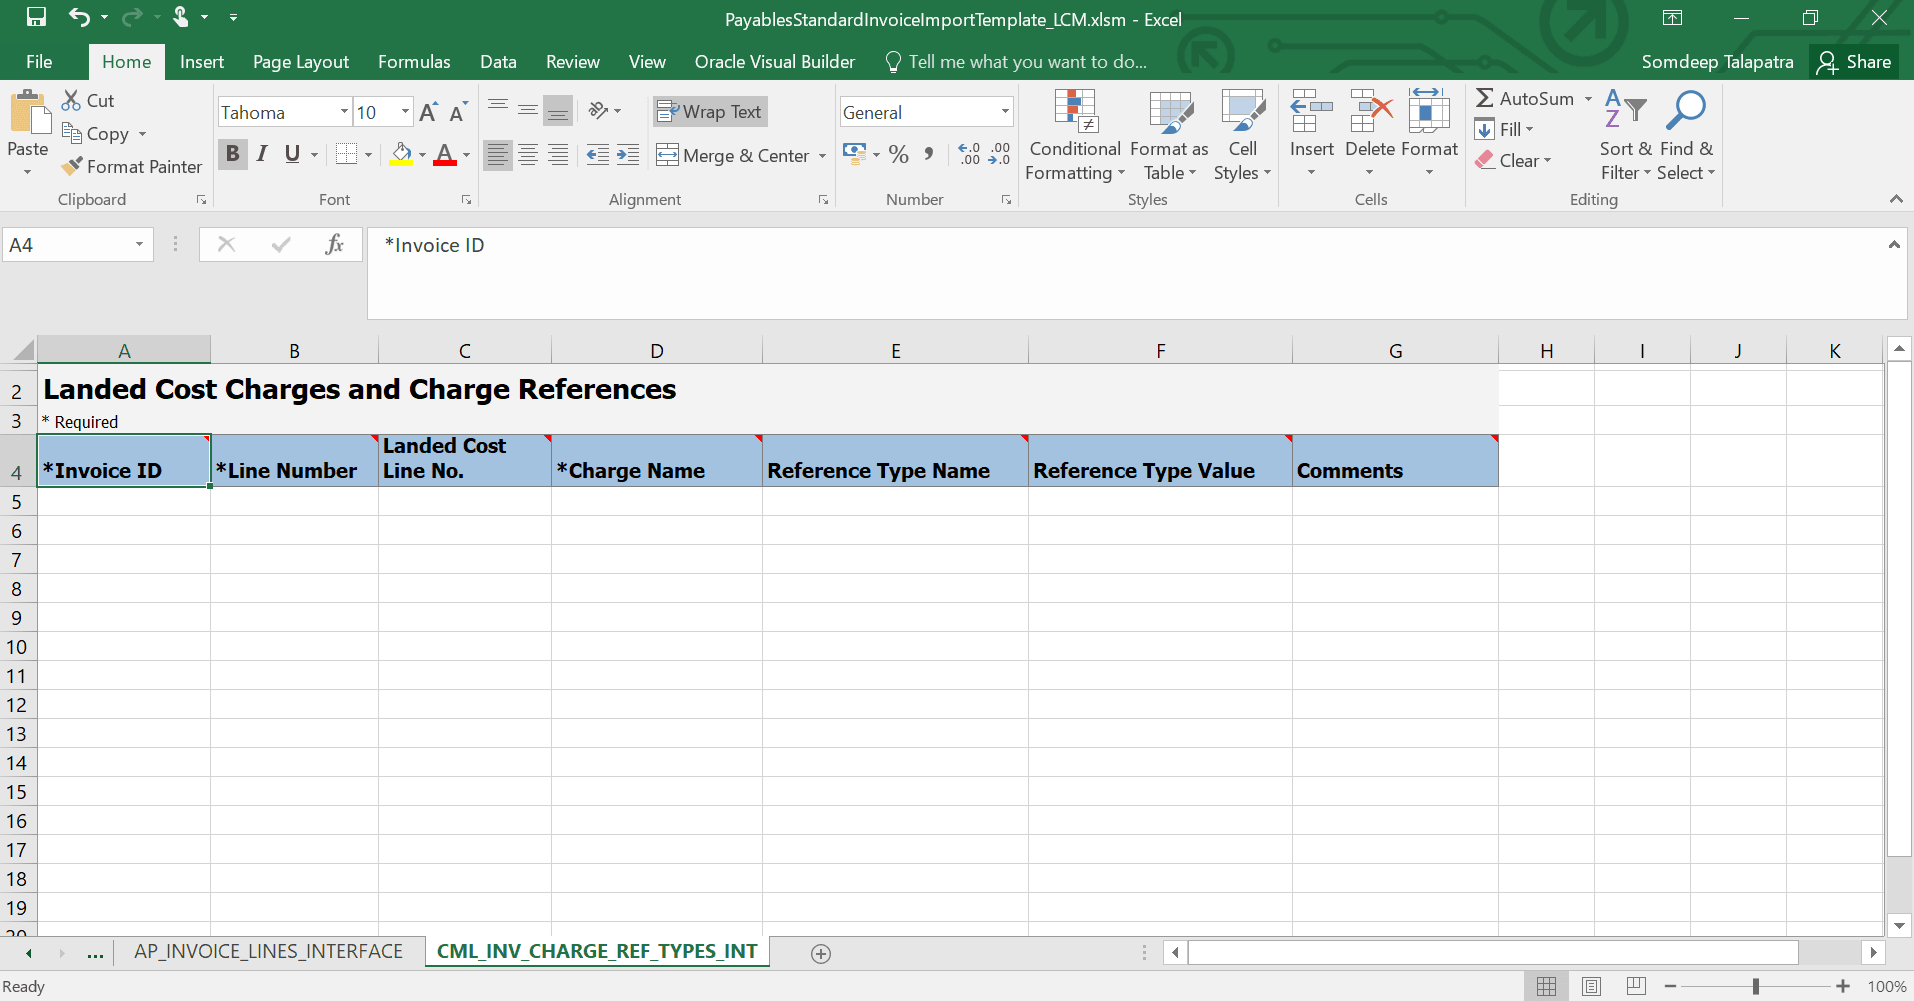Viewport: 1914px width, 1001px height.
Task: Click the Save icon in title bar
Action: pos(36,17)
